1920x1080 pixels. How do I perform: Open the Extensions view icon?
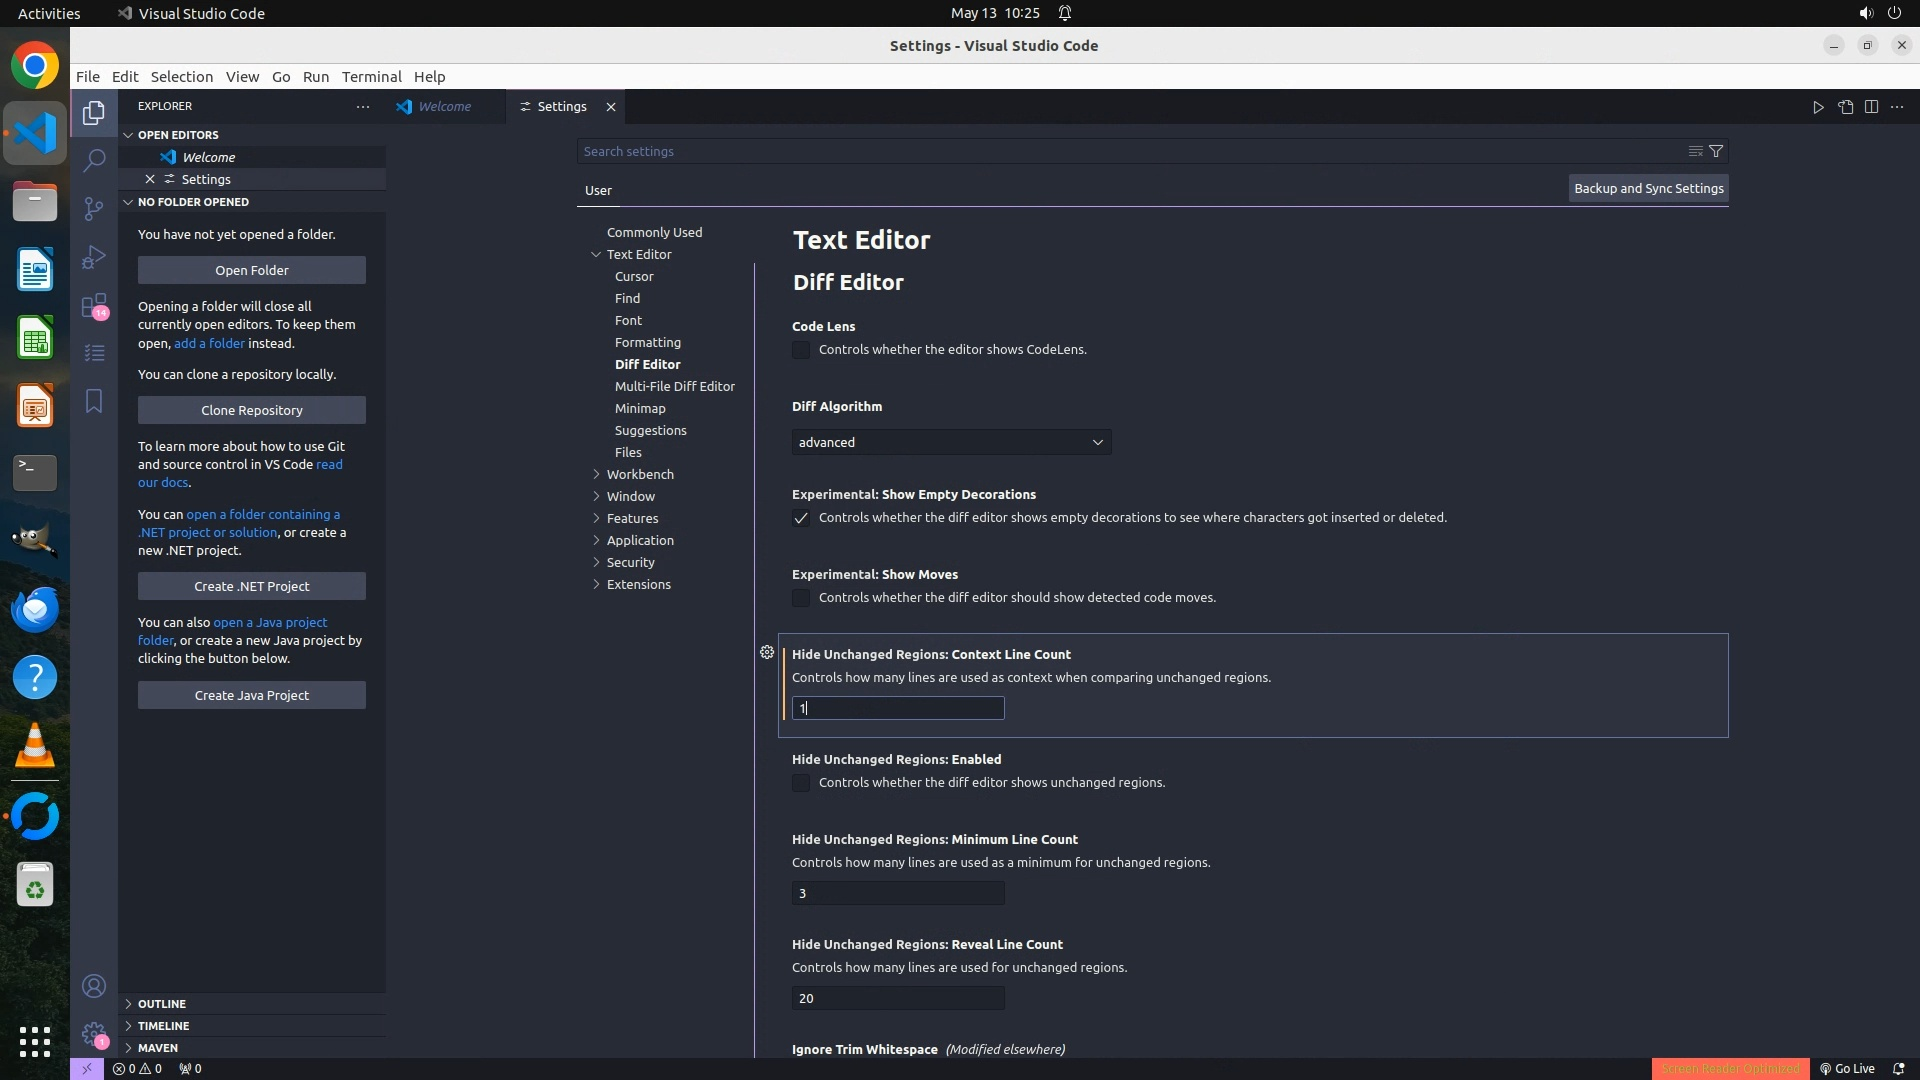coord(94,305)
